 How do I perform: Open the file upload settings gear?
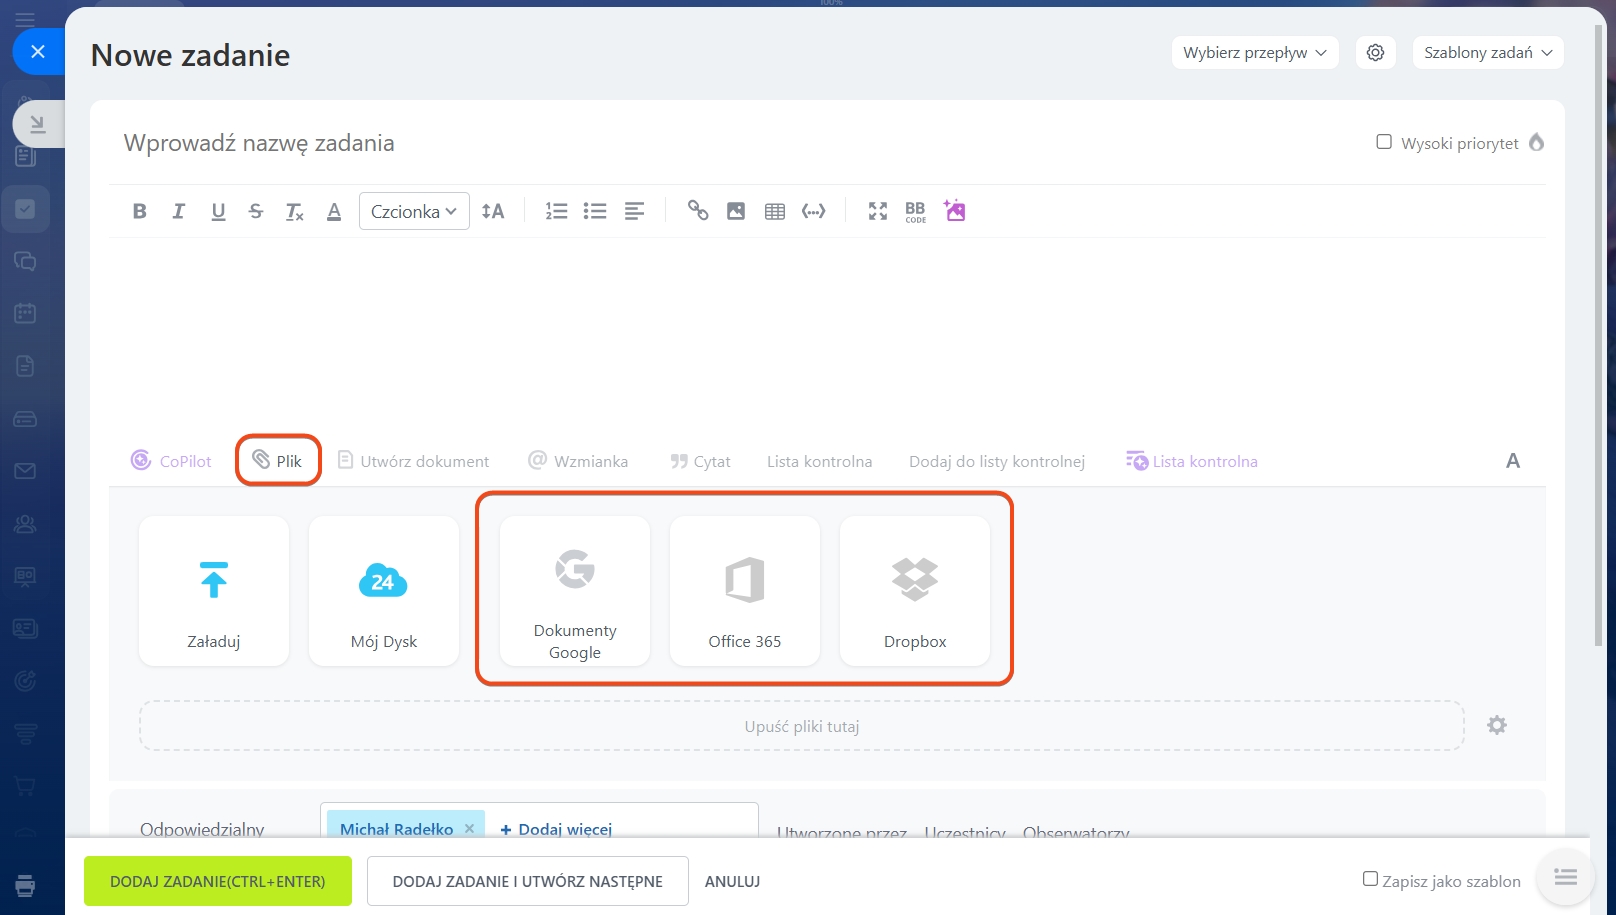pos(1497,725)
